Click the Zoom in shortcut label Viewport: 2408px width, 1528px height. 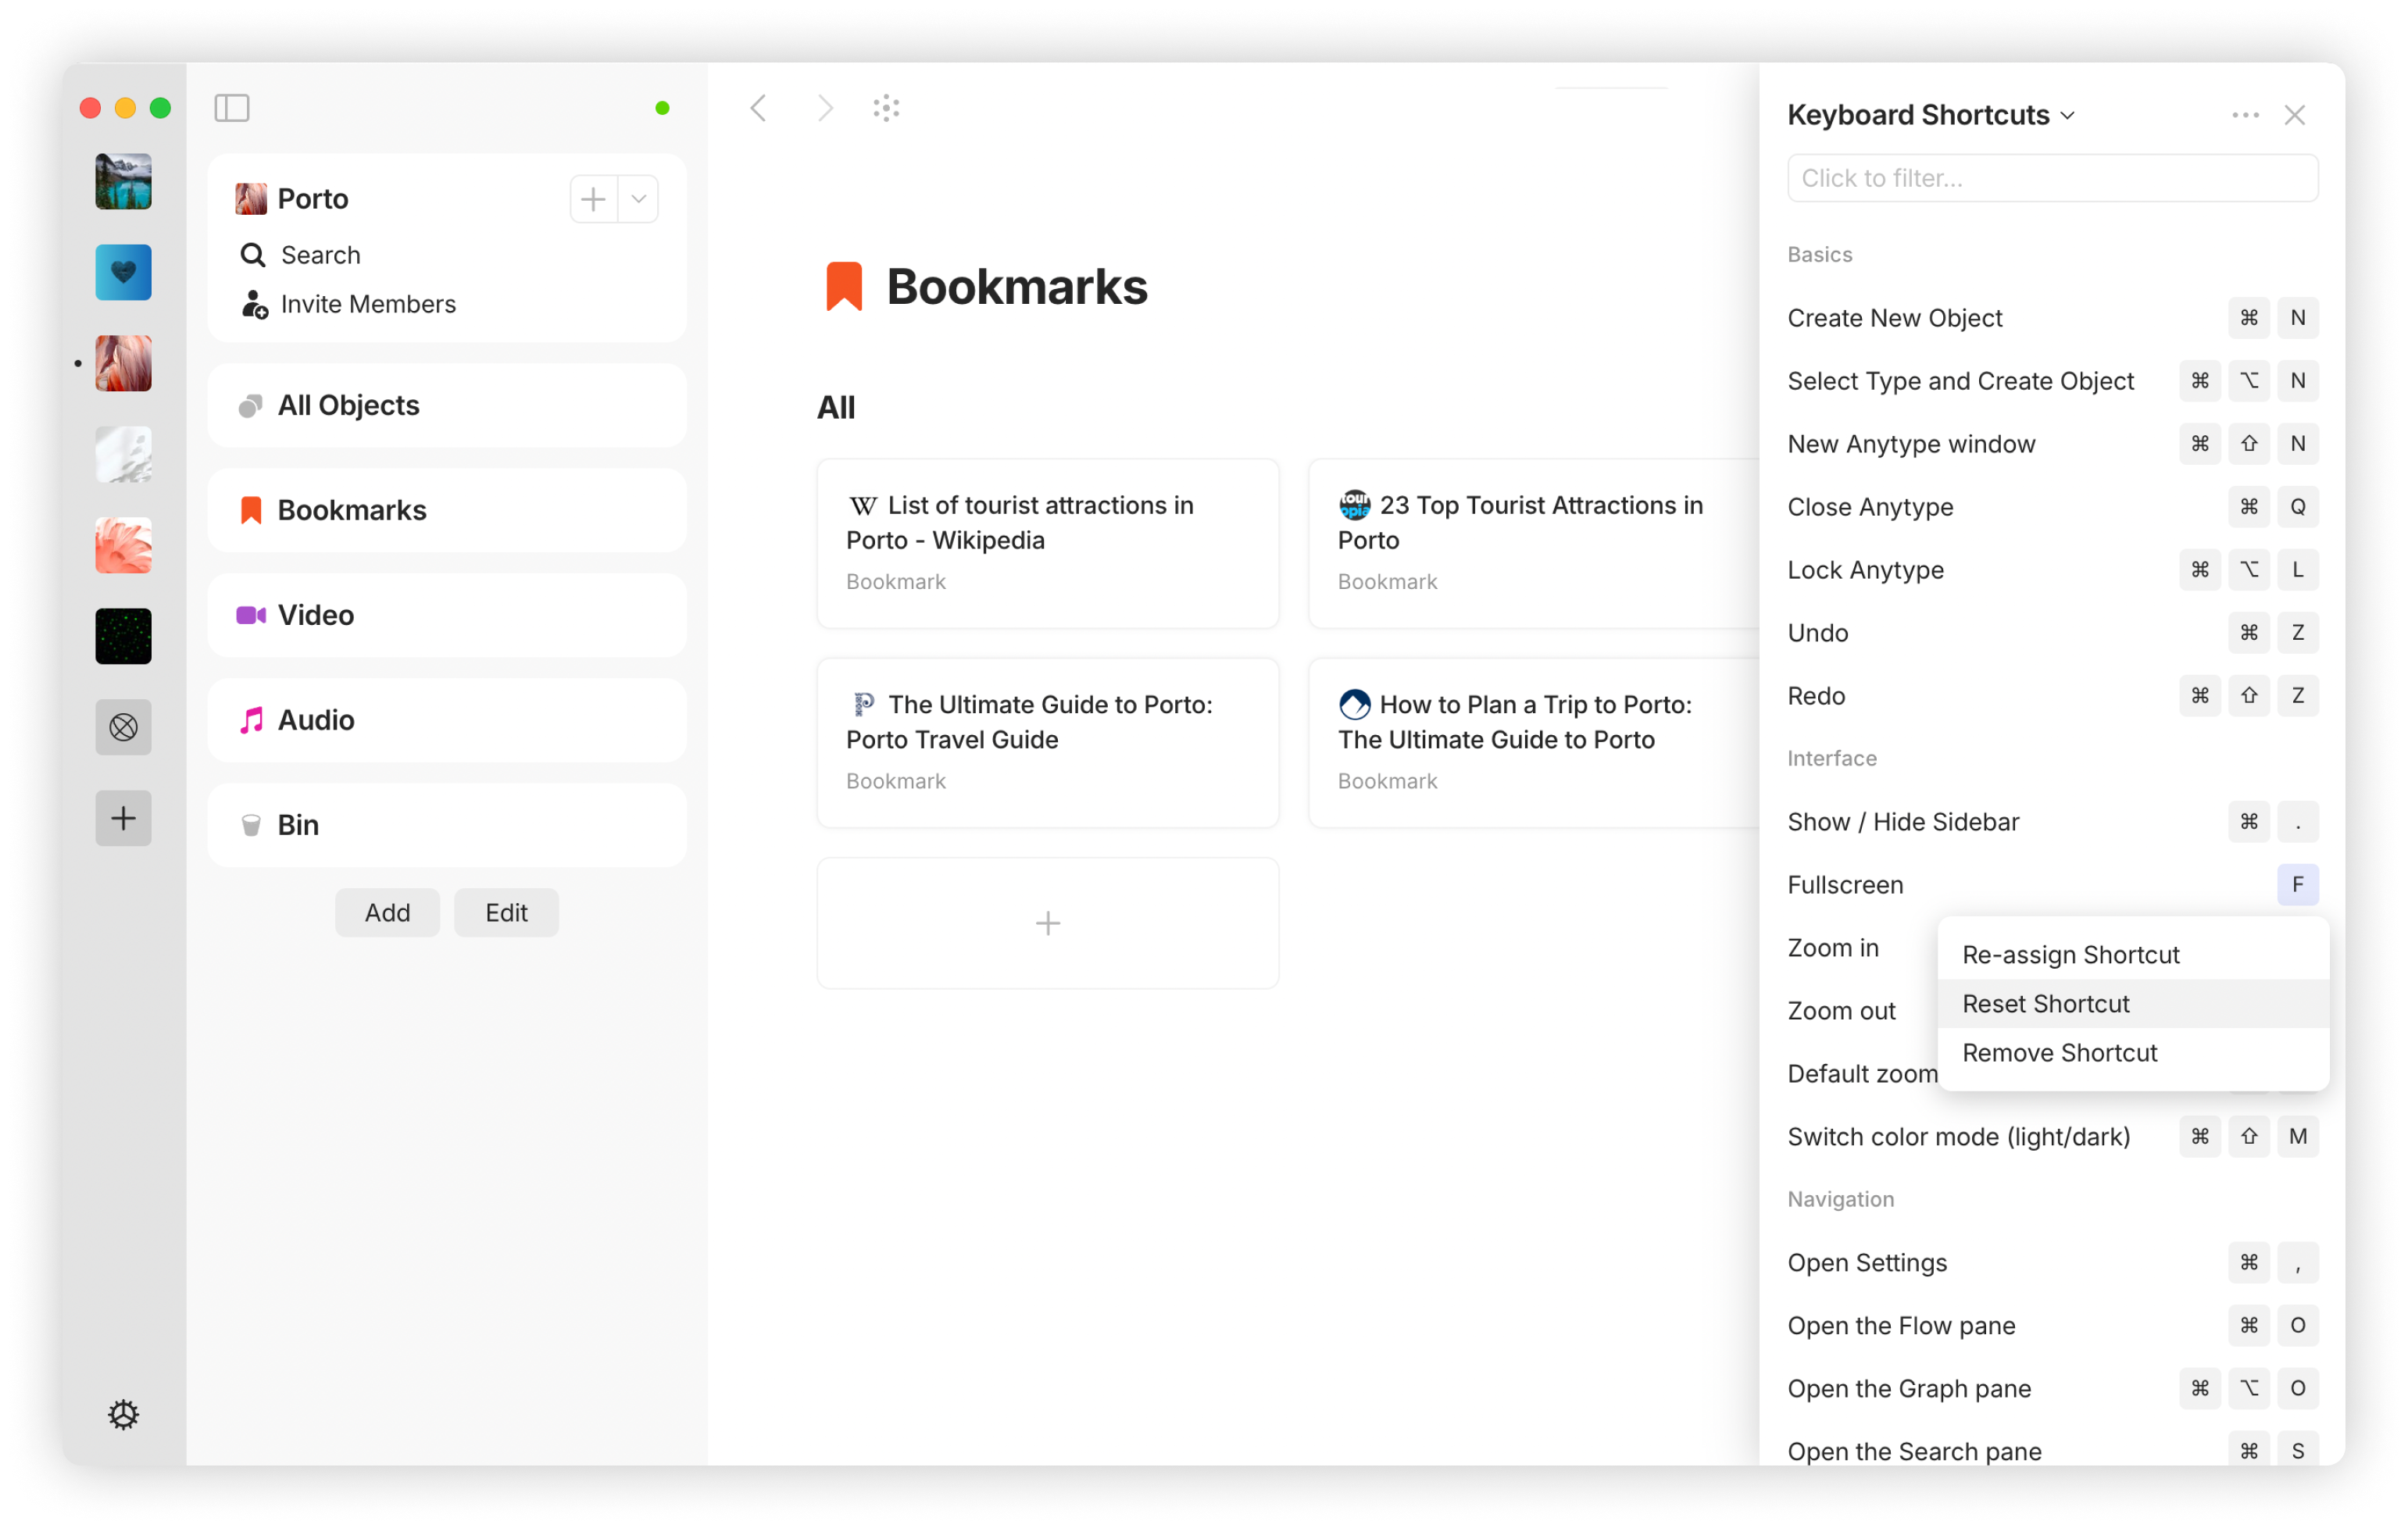(1832, 948)
